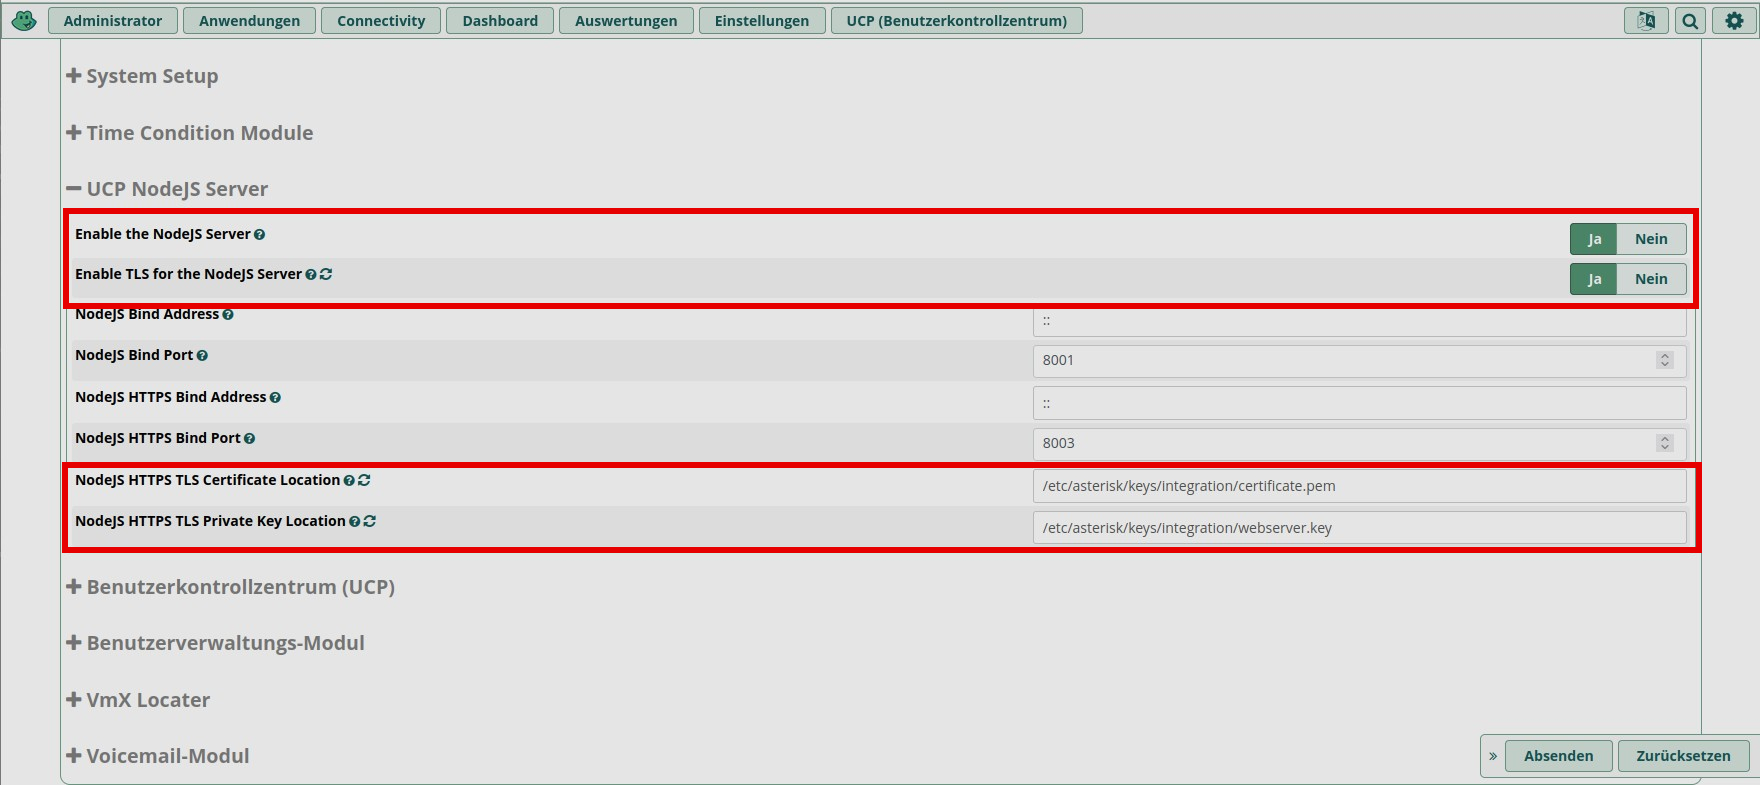This screenshot has height=785, width=1760.
Task: Click help icon next to NodeJS Bind Port
Action: 202,356
